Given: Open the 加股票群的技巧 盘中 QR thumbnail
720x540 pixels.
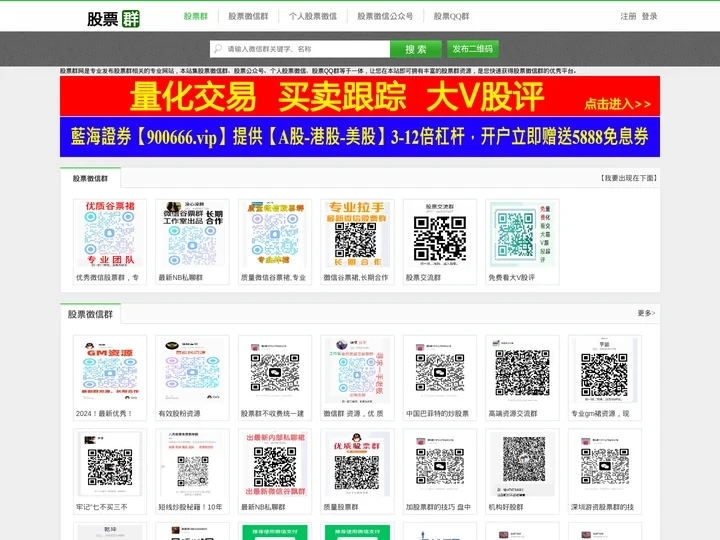Looking at the screenshot, I should point(439,464).
